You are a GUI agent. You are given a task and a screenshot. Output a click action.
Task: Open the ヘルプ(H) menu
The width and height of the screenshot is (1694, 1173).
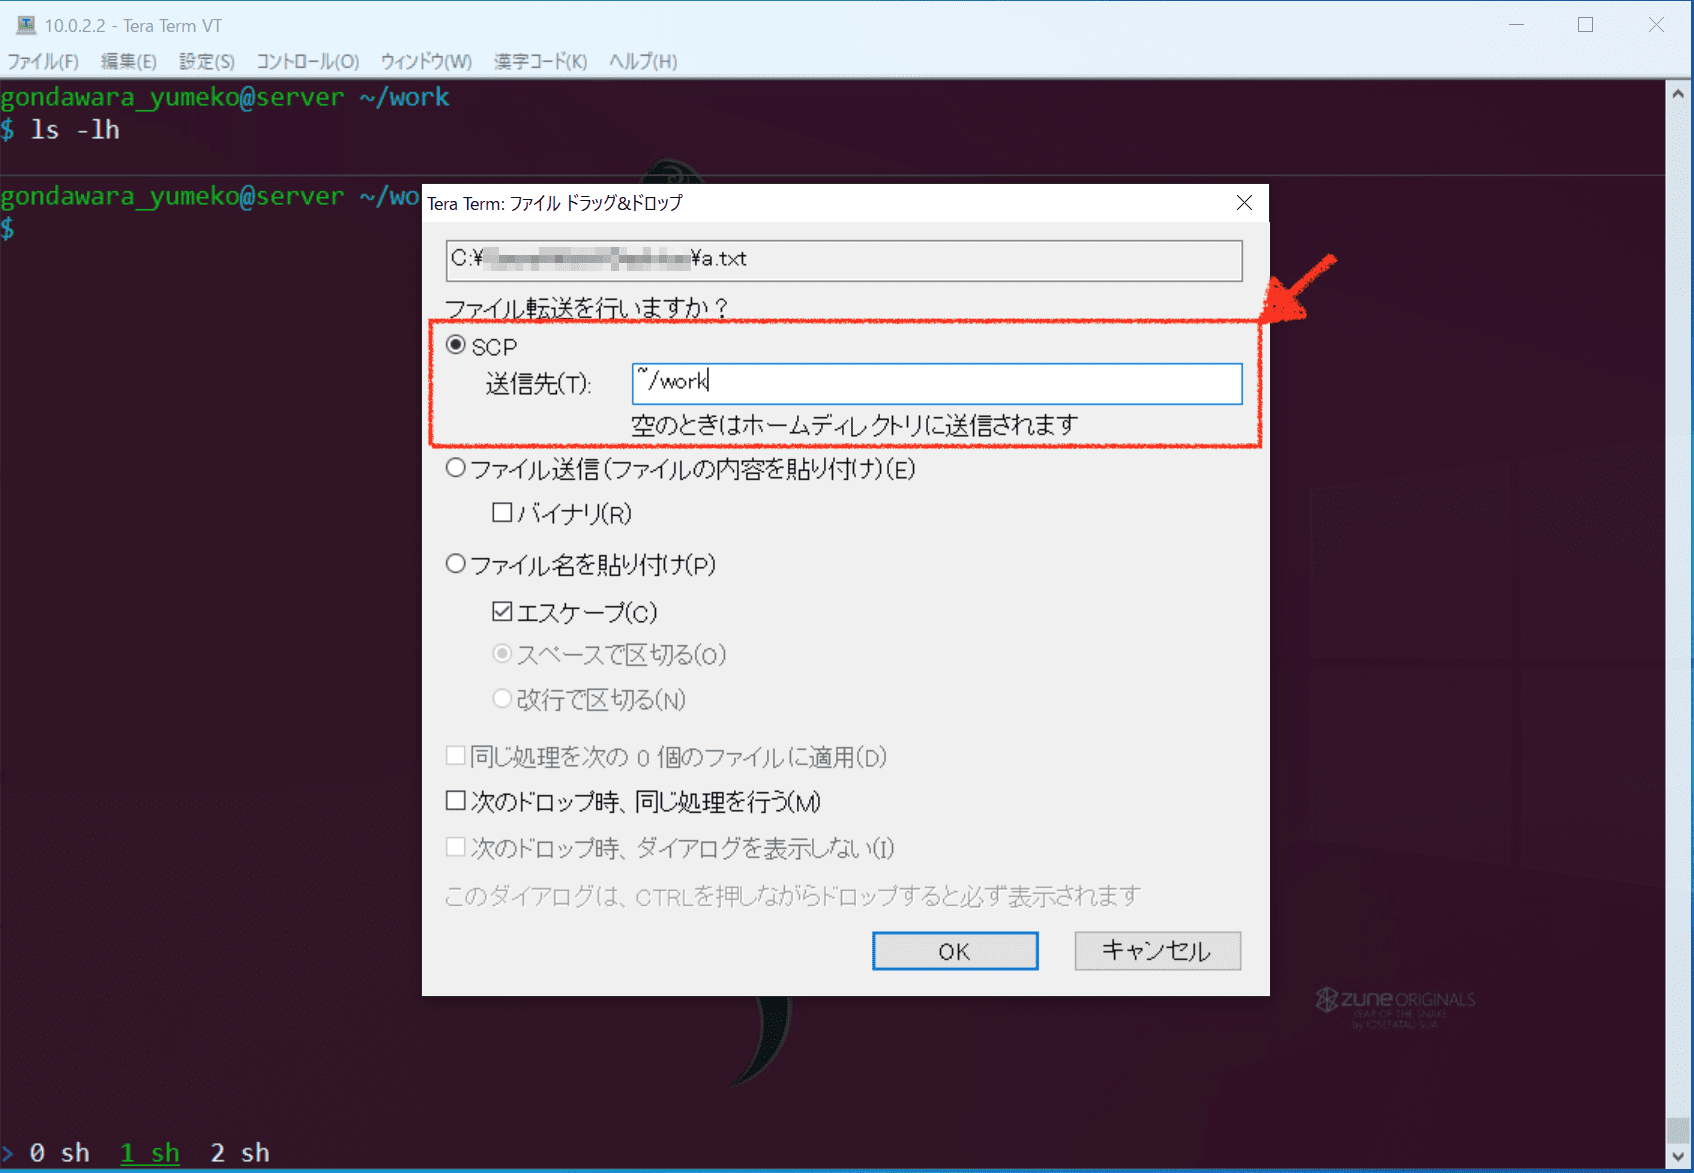[x=644, y=62]
